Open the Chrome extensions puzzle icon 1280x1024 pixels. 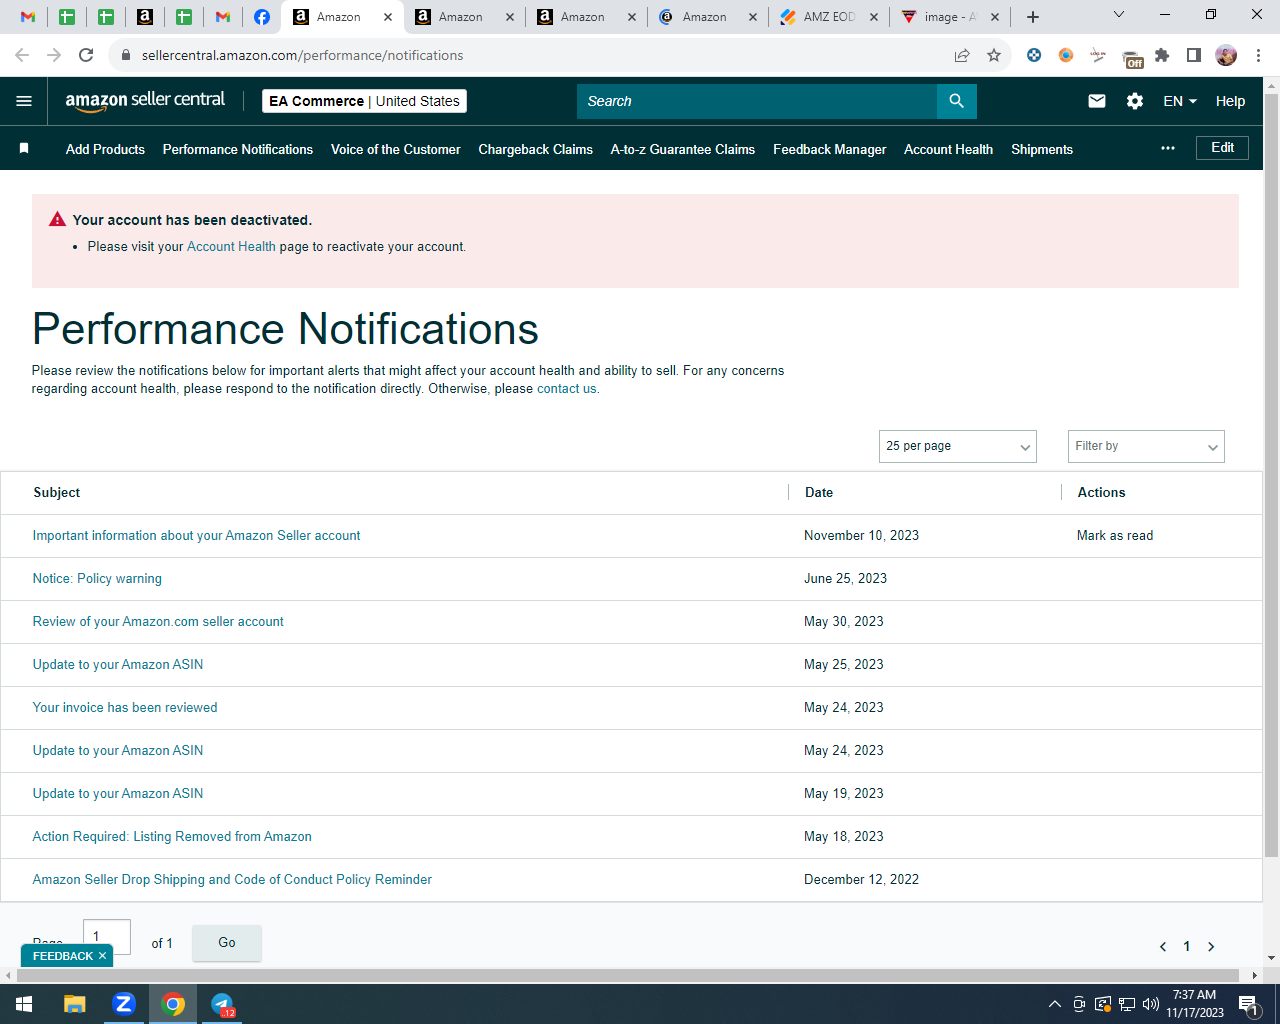click(x=1162, y=55)
